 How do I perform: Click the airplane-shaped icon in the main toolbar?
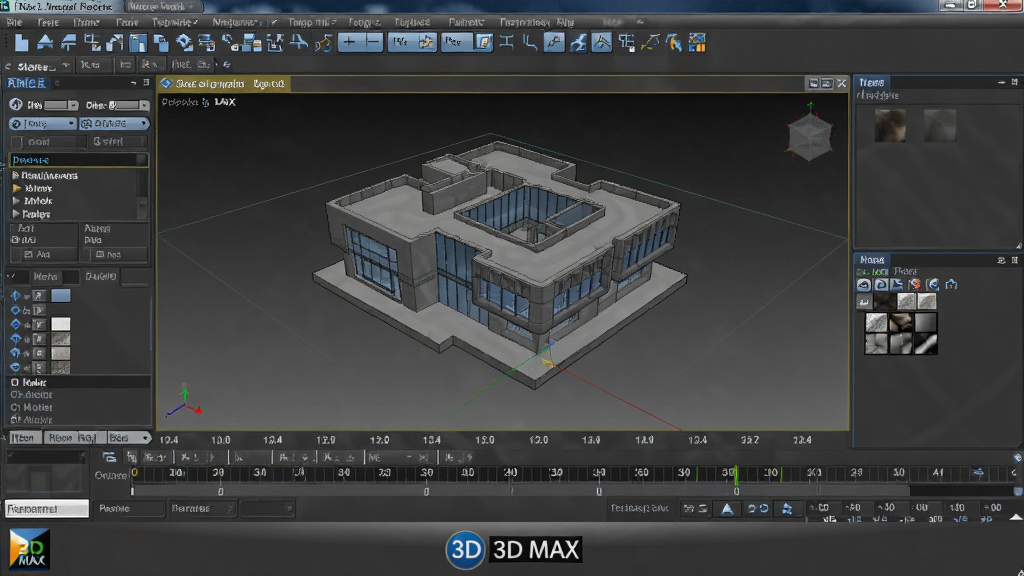(x=298, y=43)
